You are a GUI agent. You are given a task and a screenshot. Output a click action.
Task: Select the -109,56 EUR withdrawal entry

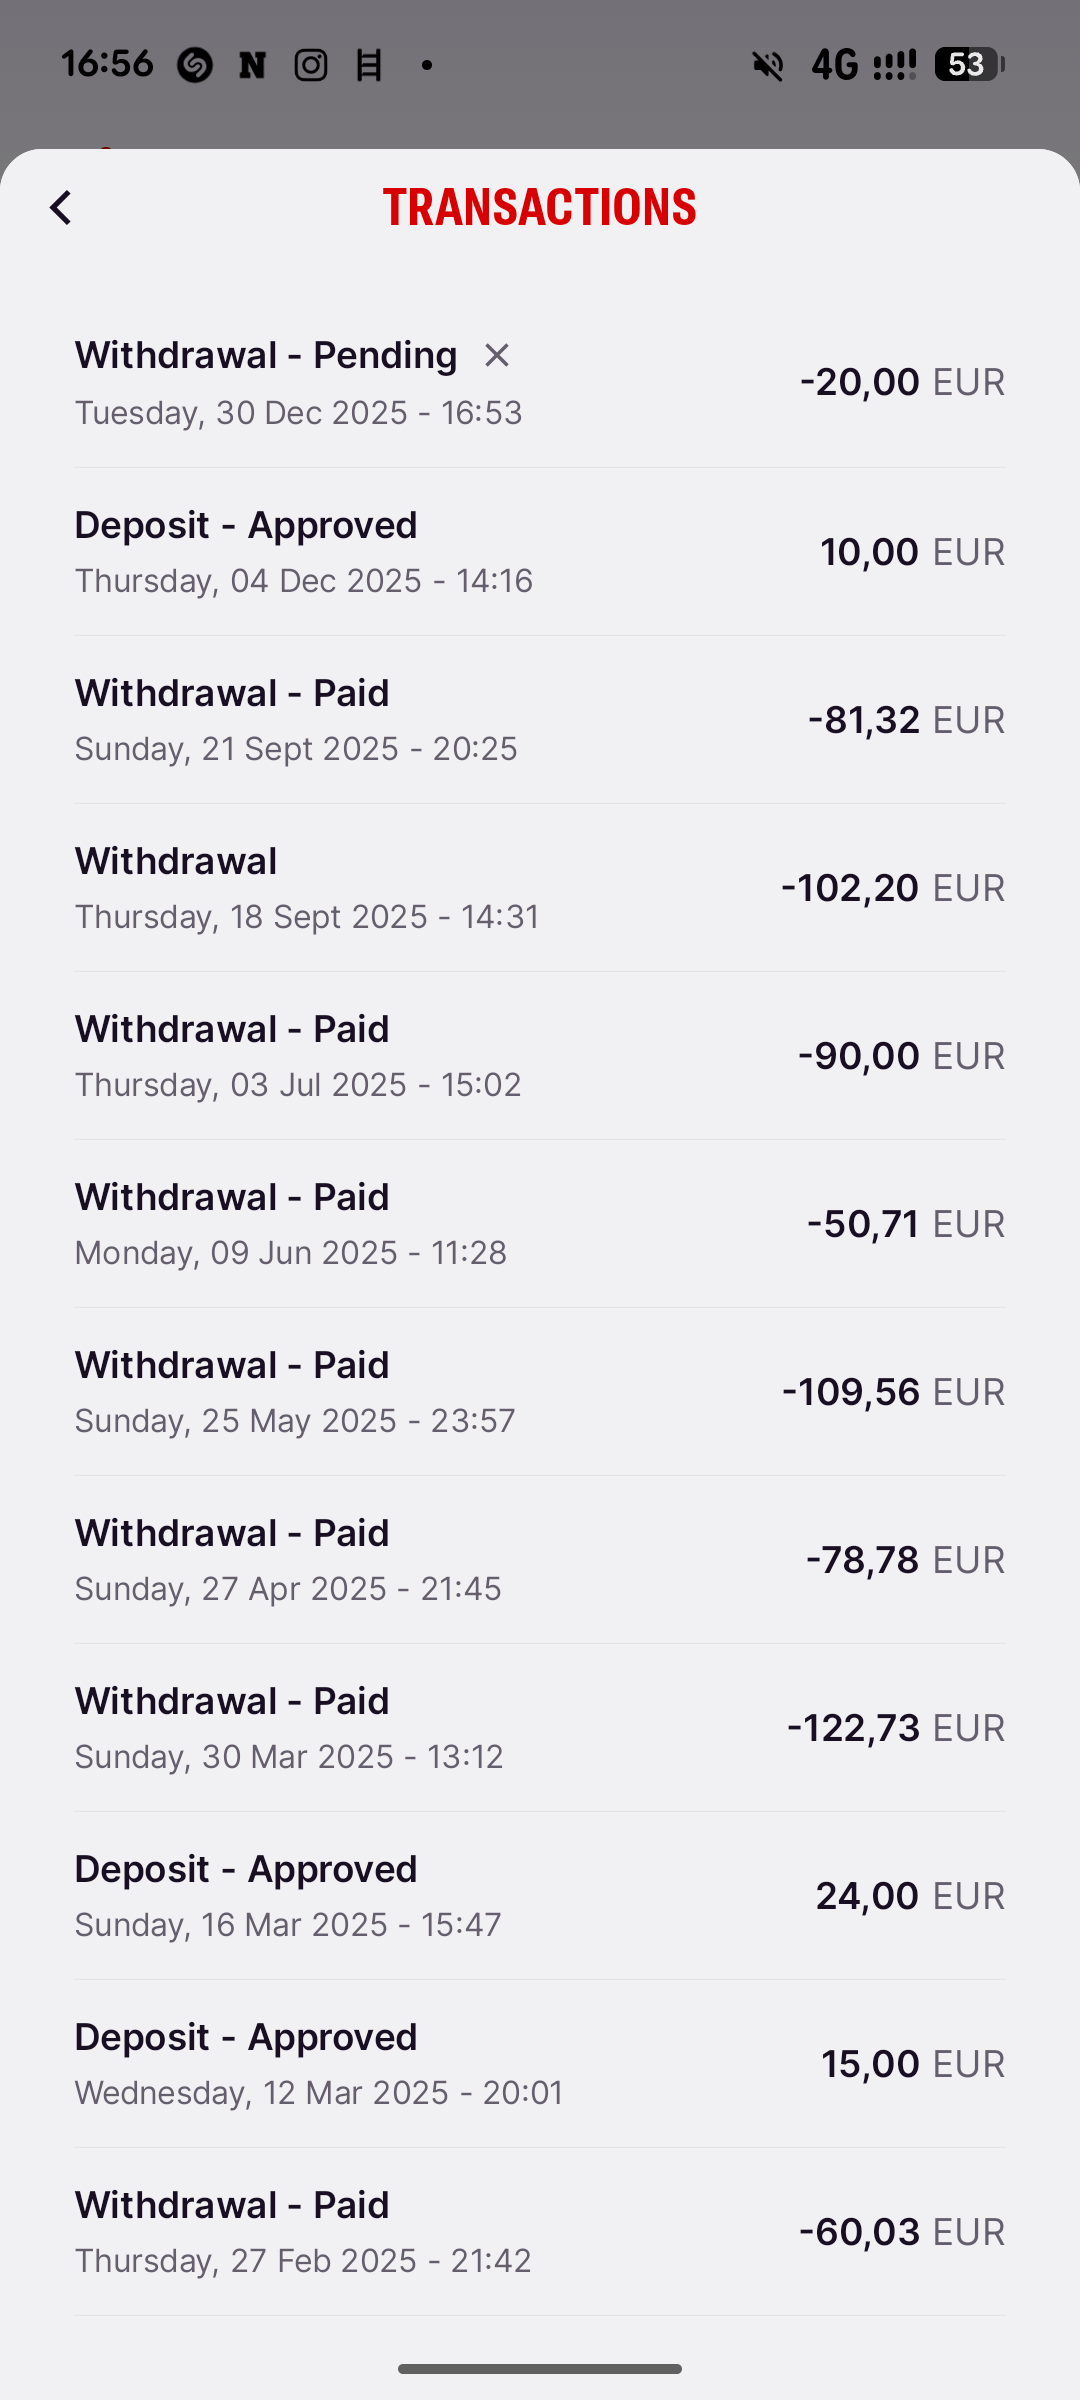(x=540, y=1392)
